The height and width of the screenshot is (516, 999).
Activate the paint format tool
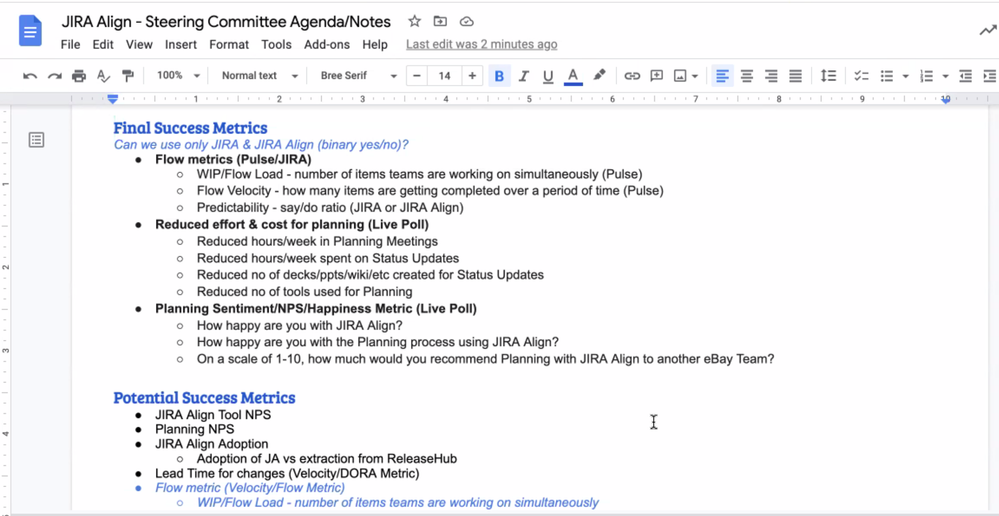128,76
